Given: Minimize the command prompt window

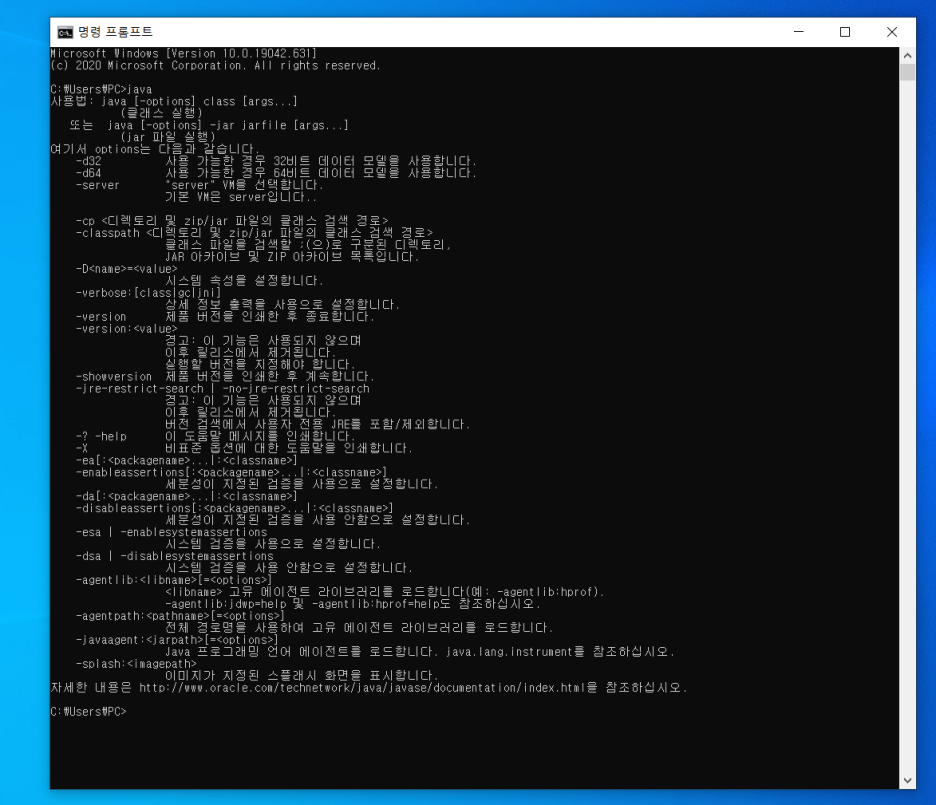Looking at the screenshot, I should click(x=798, y=32).
